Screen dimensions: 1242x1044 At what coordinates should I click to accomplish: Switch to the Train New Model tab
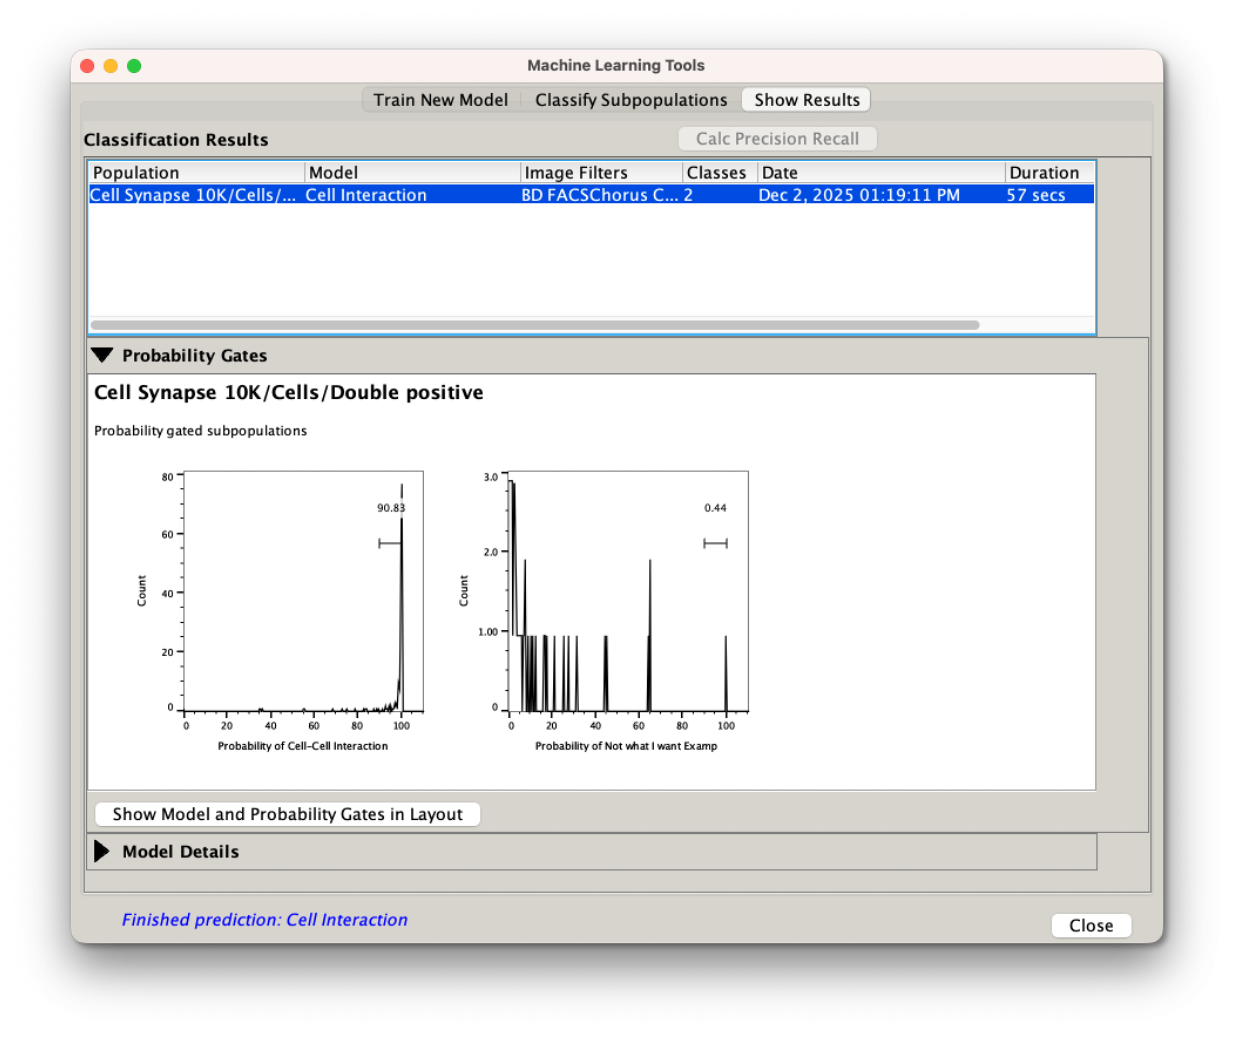(440, 100)
